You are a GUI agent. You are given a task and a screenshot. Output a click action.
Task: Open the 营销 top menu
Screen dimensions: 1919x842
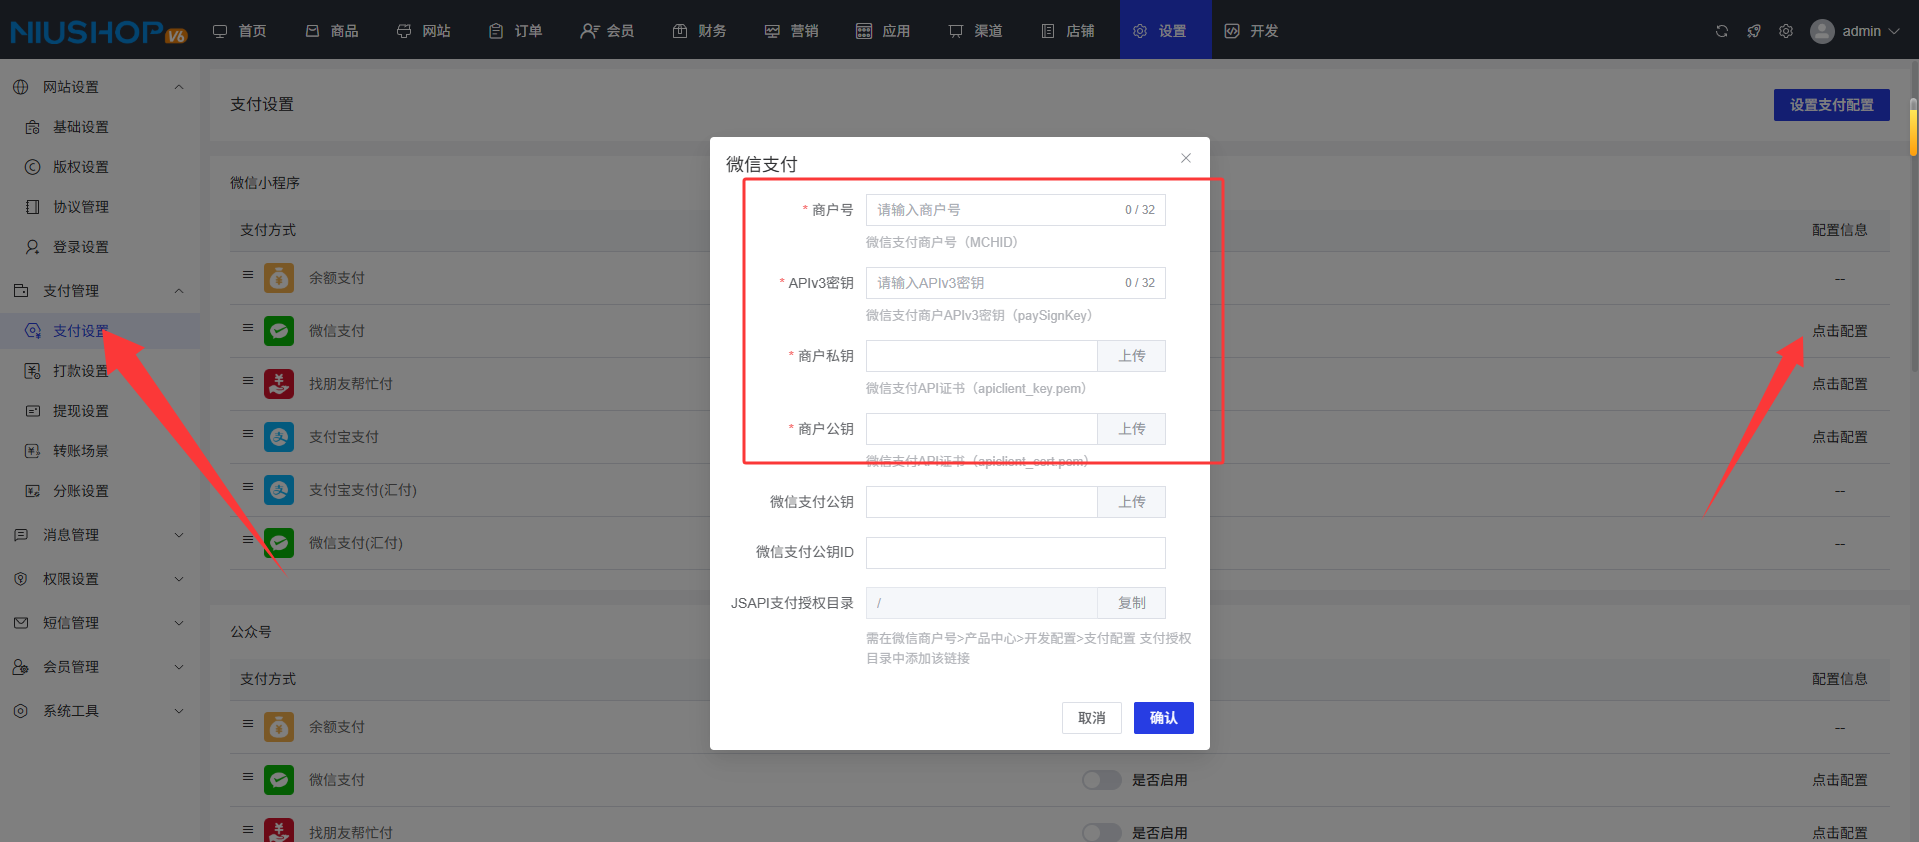791,31
